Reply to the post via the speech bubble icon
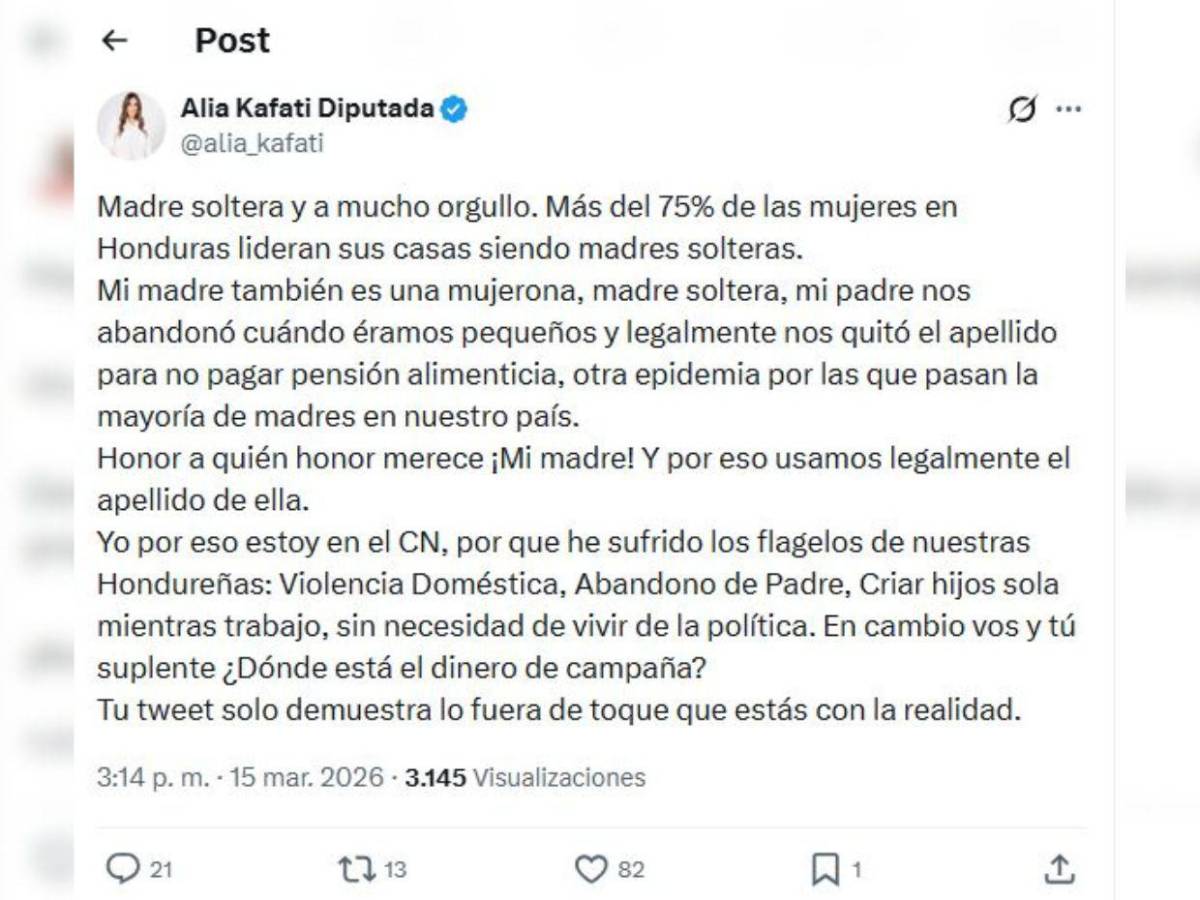 (x=123, y=866)
